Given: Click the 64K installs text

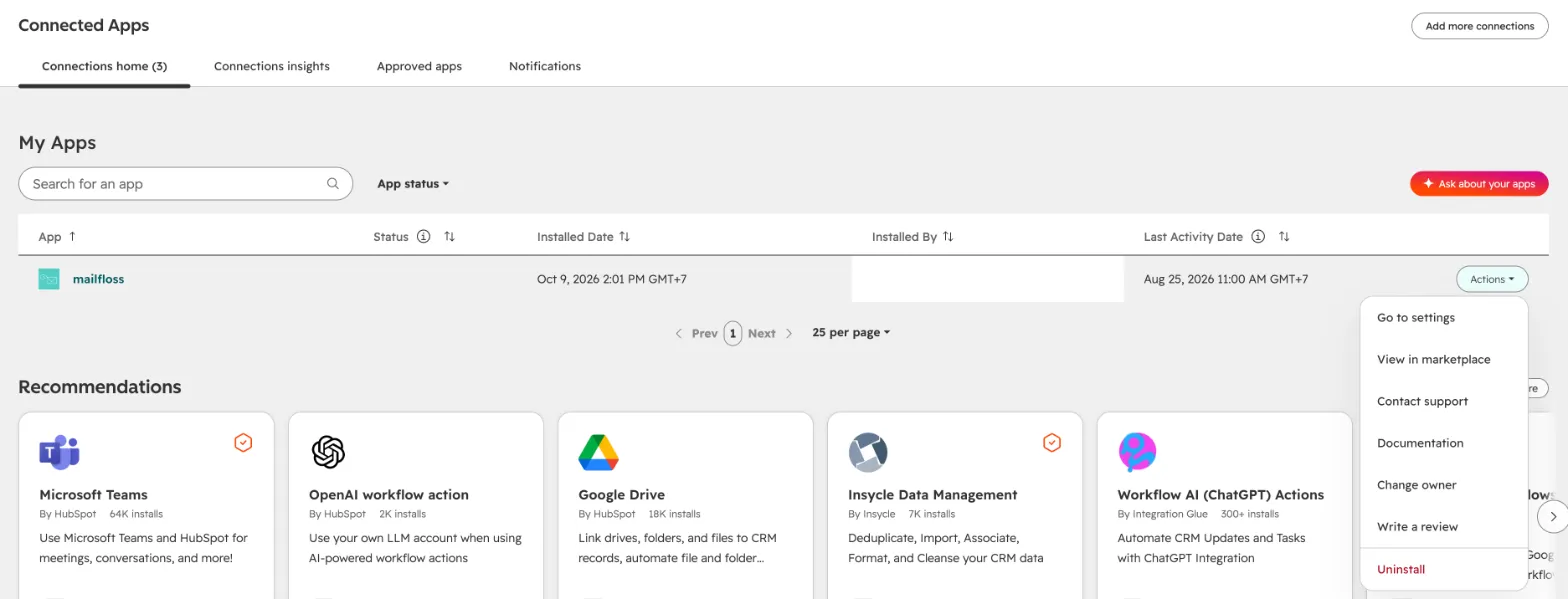Looking at the screenshot, I should [x=134, y=514].
